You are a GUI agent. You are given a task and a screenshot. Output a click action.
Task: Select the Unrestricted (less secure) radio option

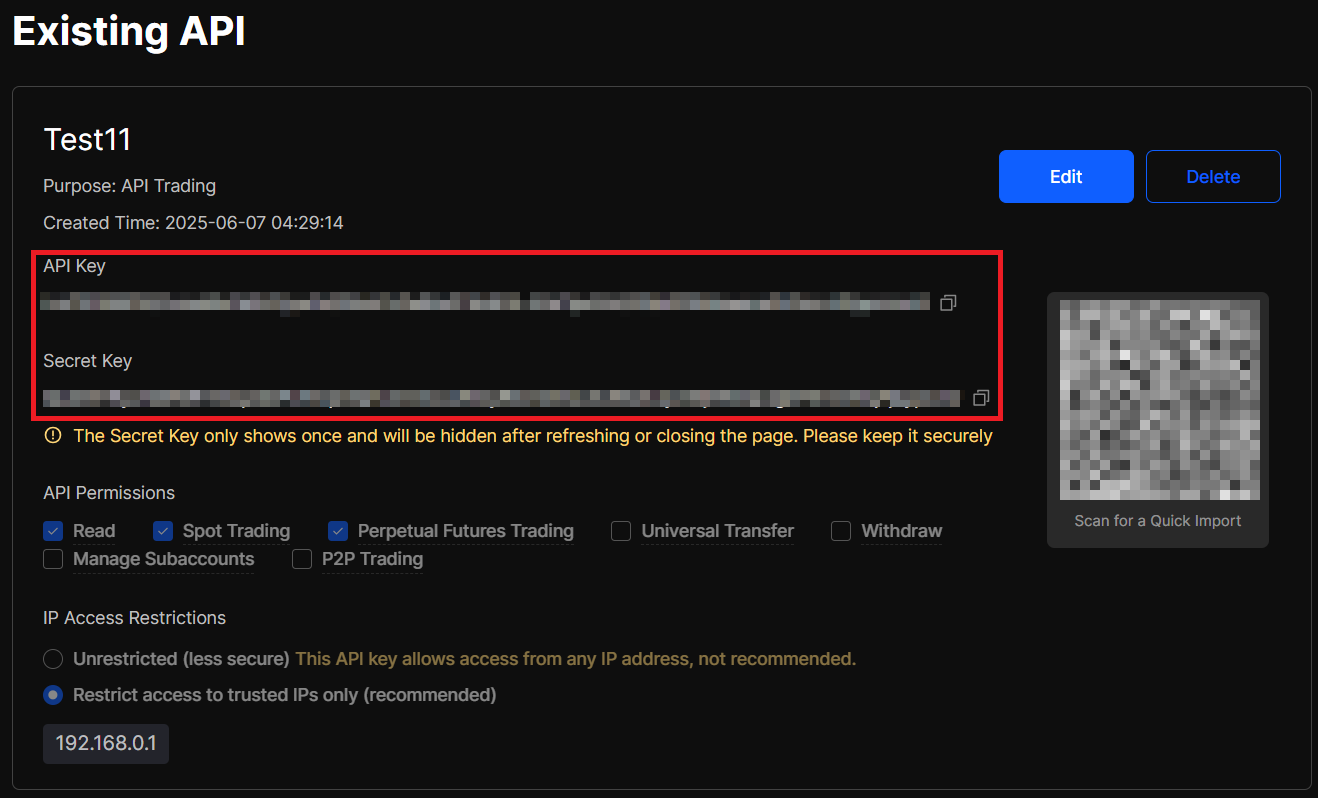tap(54, 659)
